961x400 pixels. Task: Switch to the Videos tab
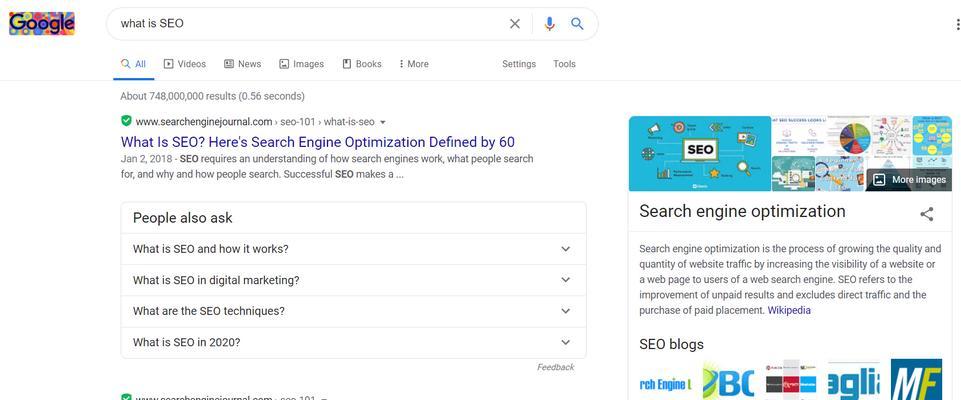click(185, 64)
